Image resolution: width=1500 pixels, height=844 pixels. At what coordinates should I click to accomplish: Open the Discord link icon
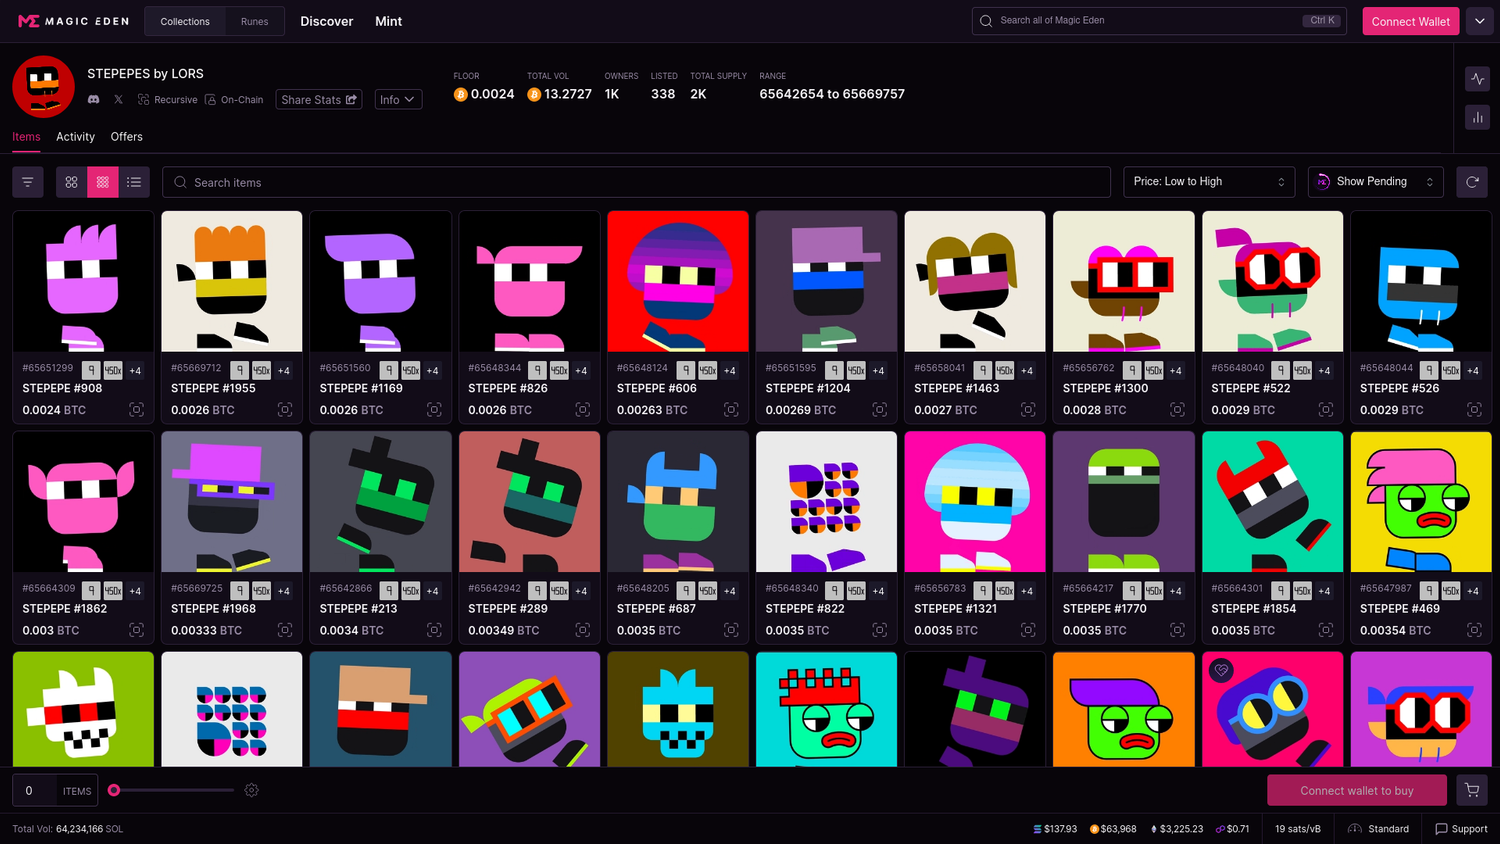click(x=94, y=99)
